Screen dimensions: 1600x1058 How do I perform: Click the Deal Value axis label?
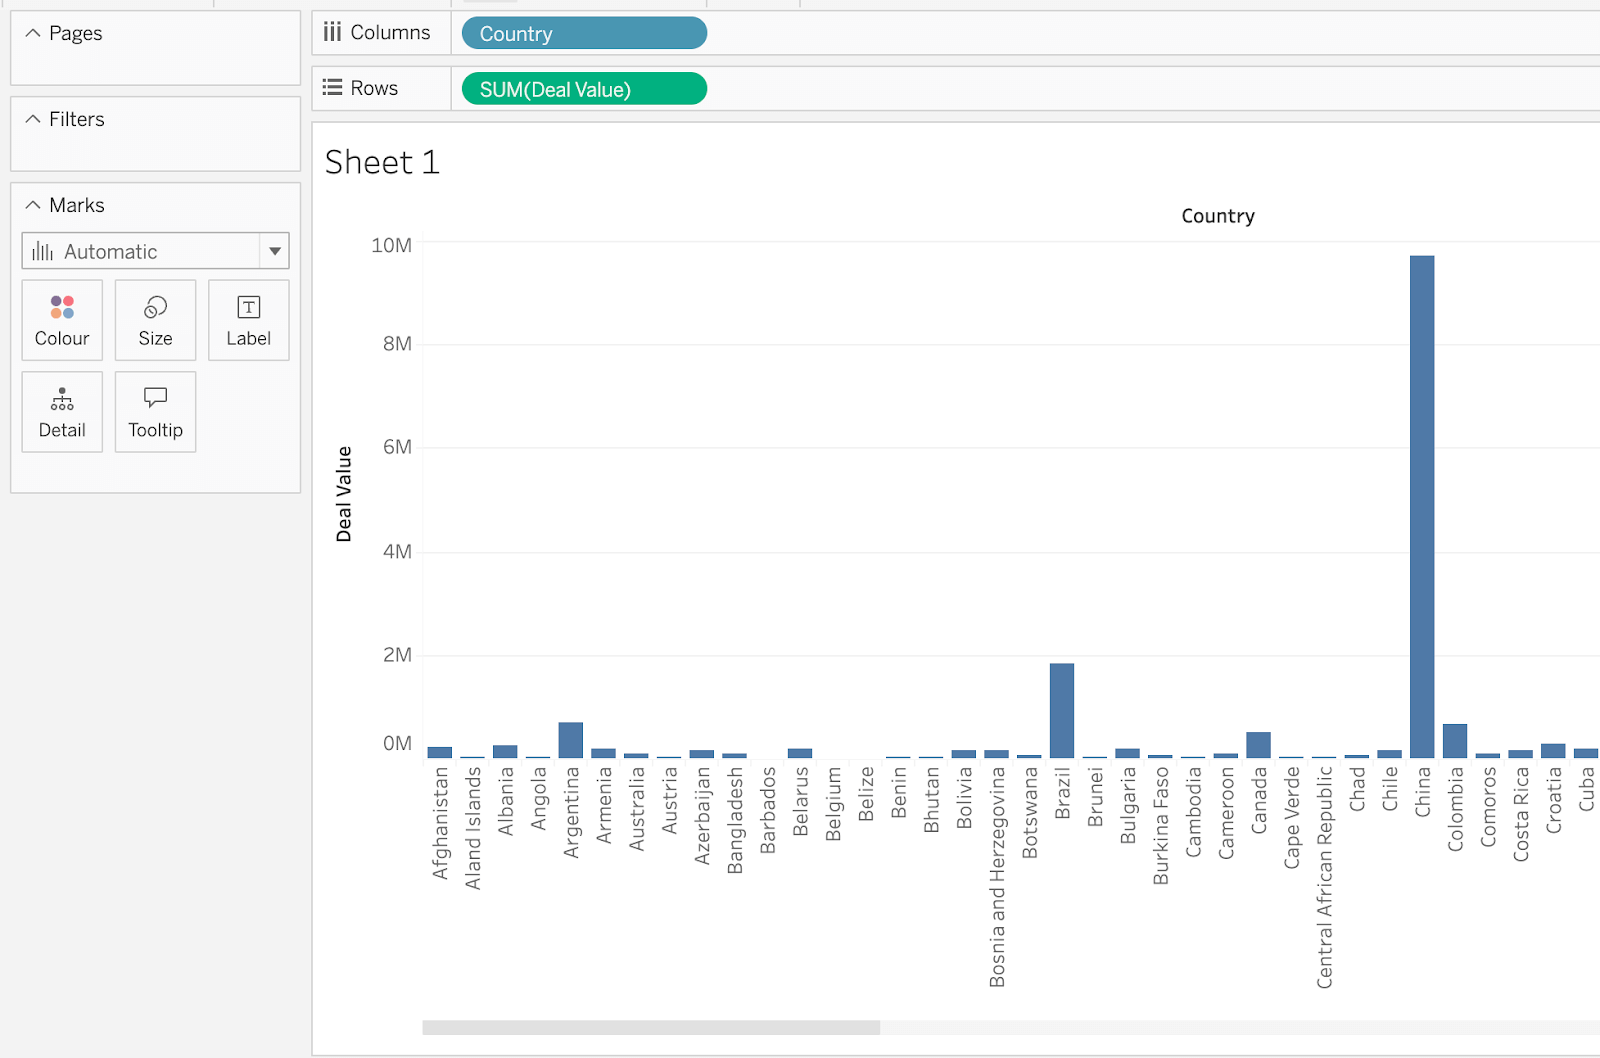tap(344, 494)
